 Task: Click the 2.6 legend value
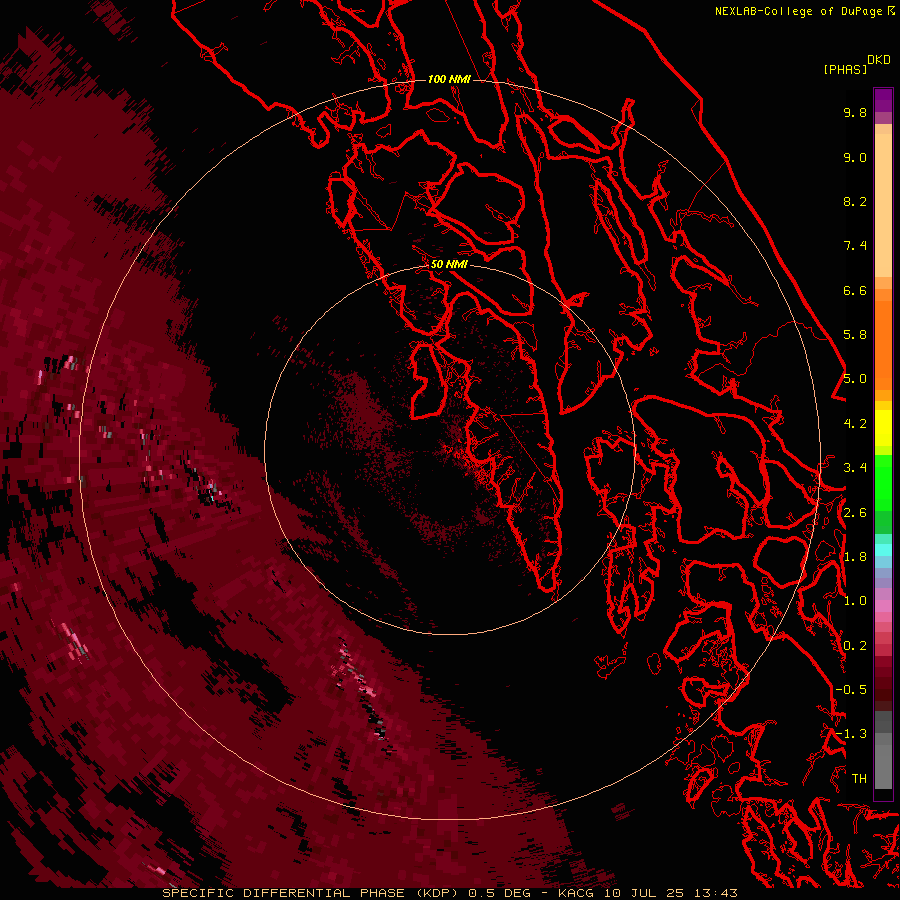click(x=855, y=513)
